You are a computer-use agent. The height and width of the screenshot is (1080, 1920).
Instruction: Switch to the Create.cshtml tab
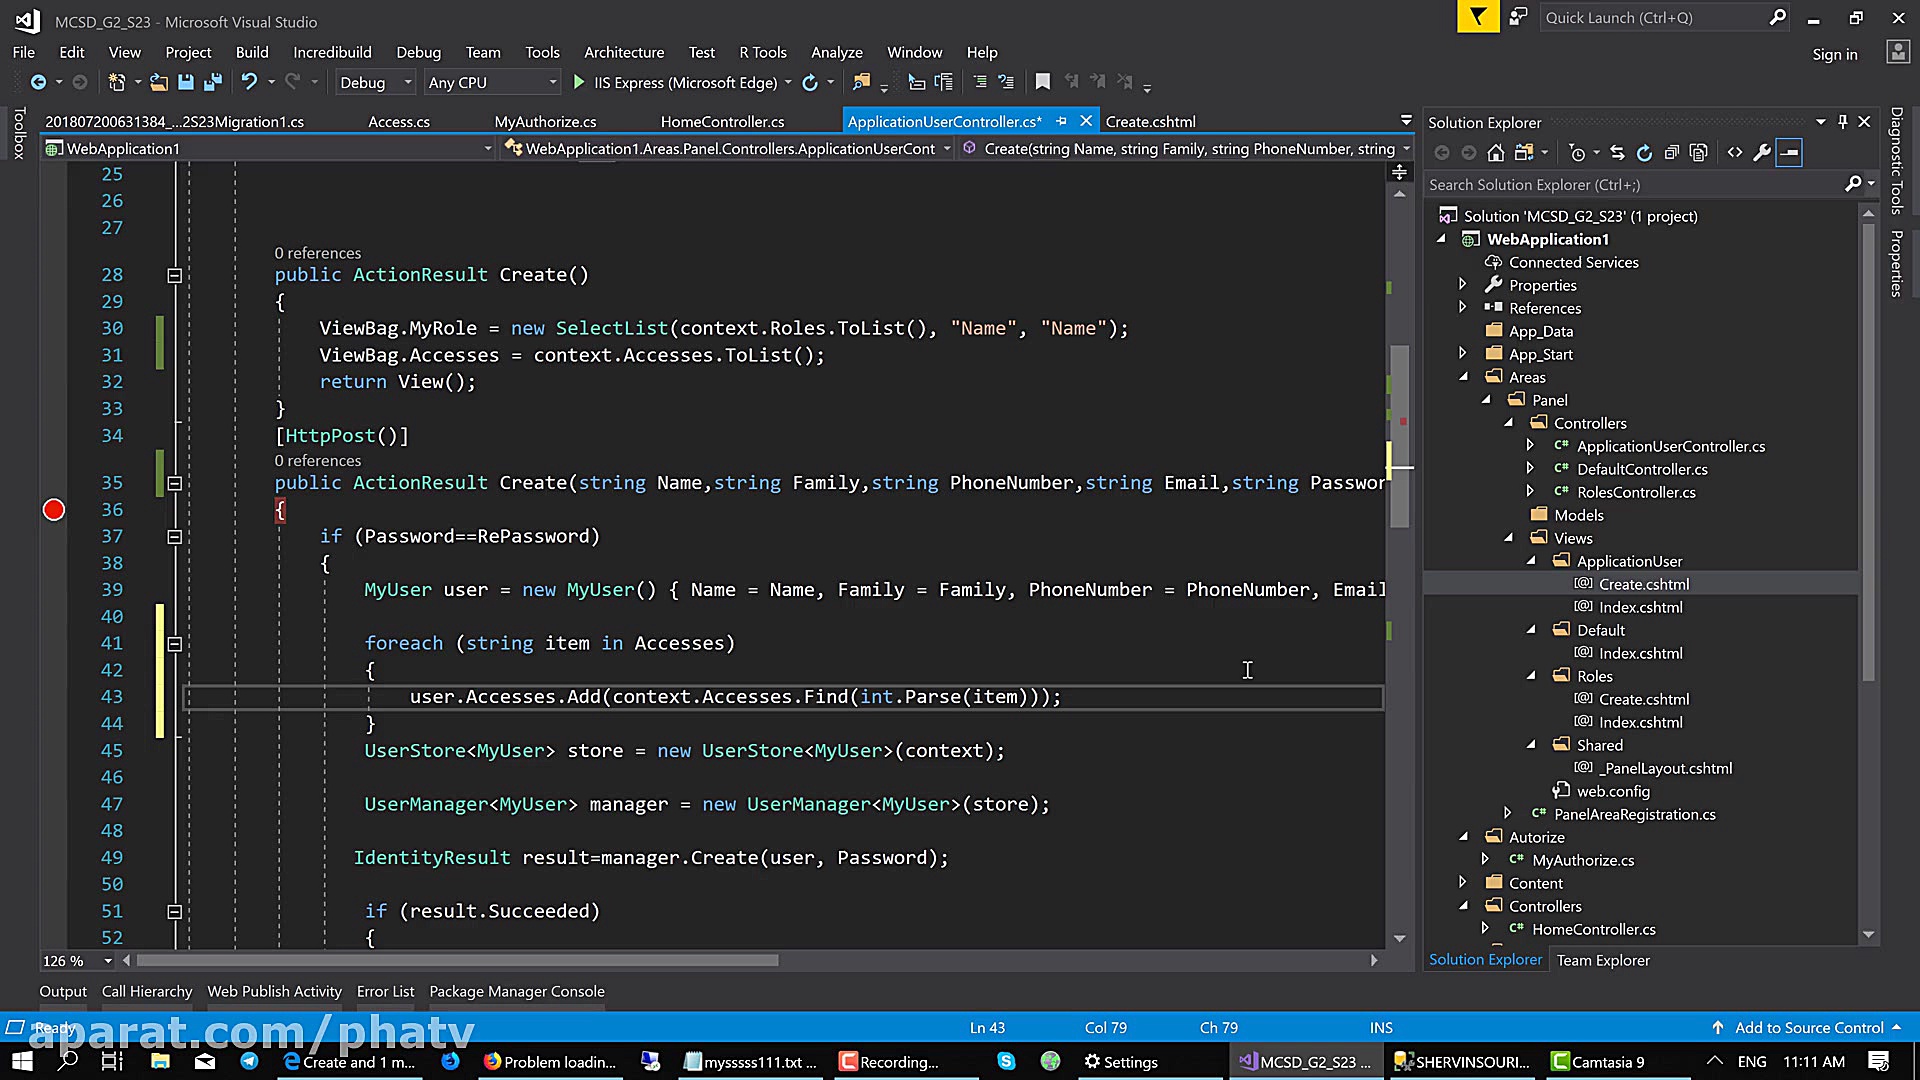(x=1150, y=121)
